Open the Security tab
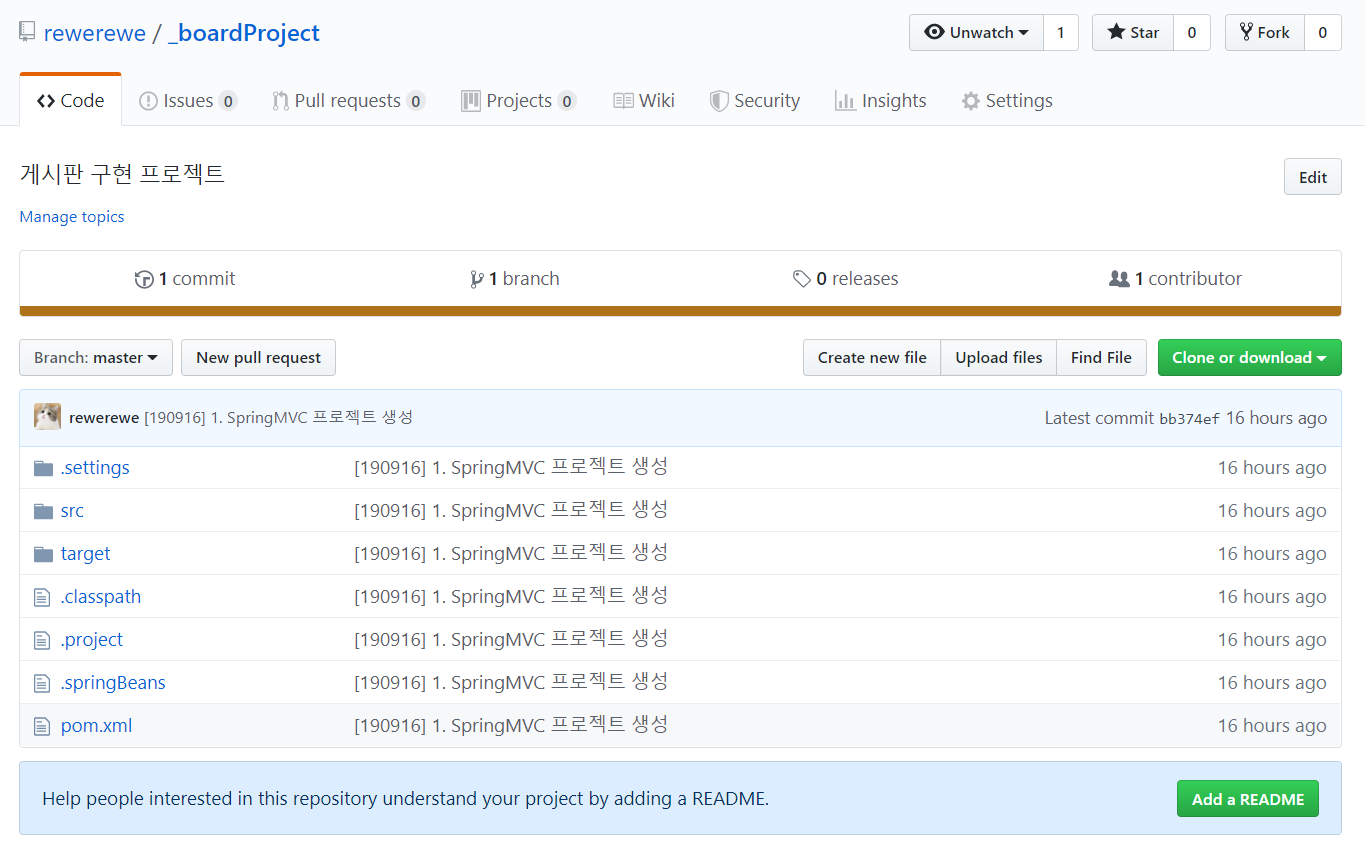This screenshot has height=859, width=1365. pyautogui.click(x=755, y=100)
